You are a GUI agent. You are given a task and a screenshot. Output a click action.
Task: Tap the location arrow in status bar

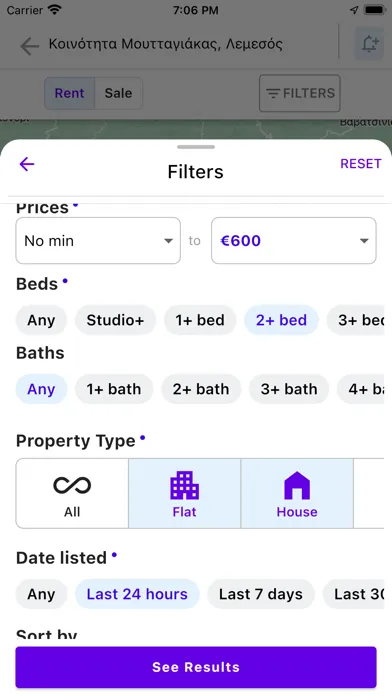click(x=354, y=10)
